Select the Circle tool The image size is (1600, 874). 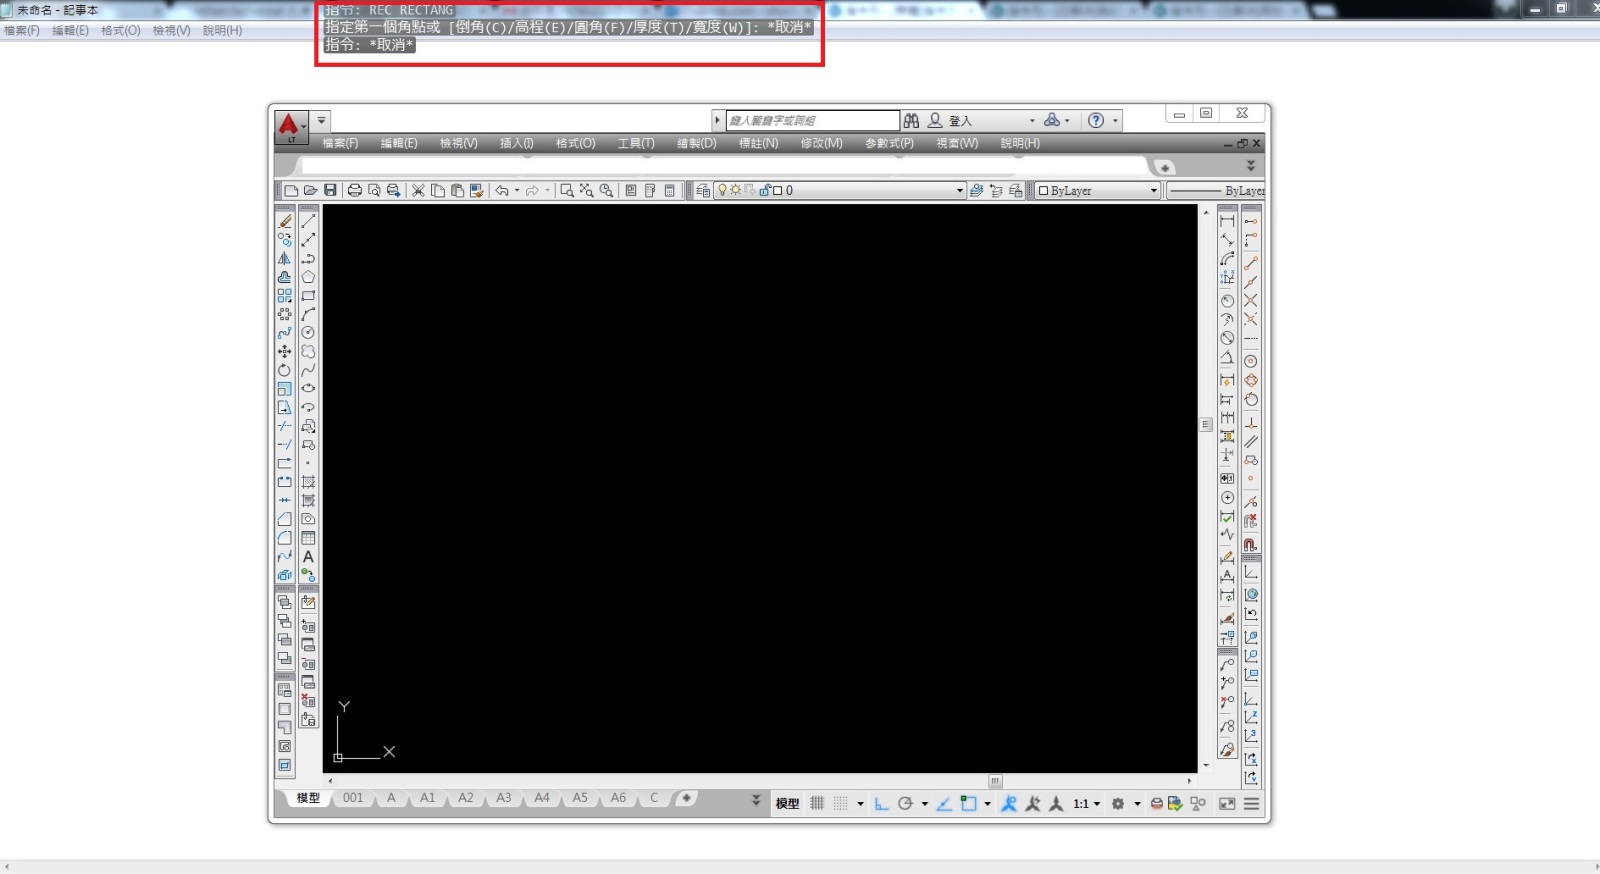[x=308, y=333]
